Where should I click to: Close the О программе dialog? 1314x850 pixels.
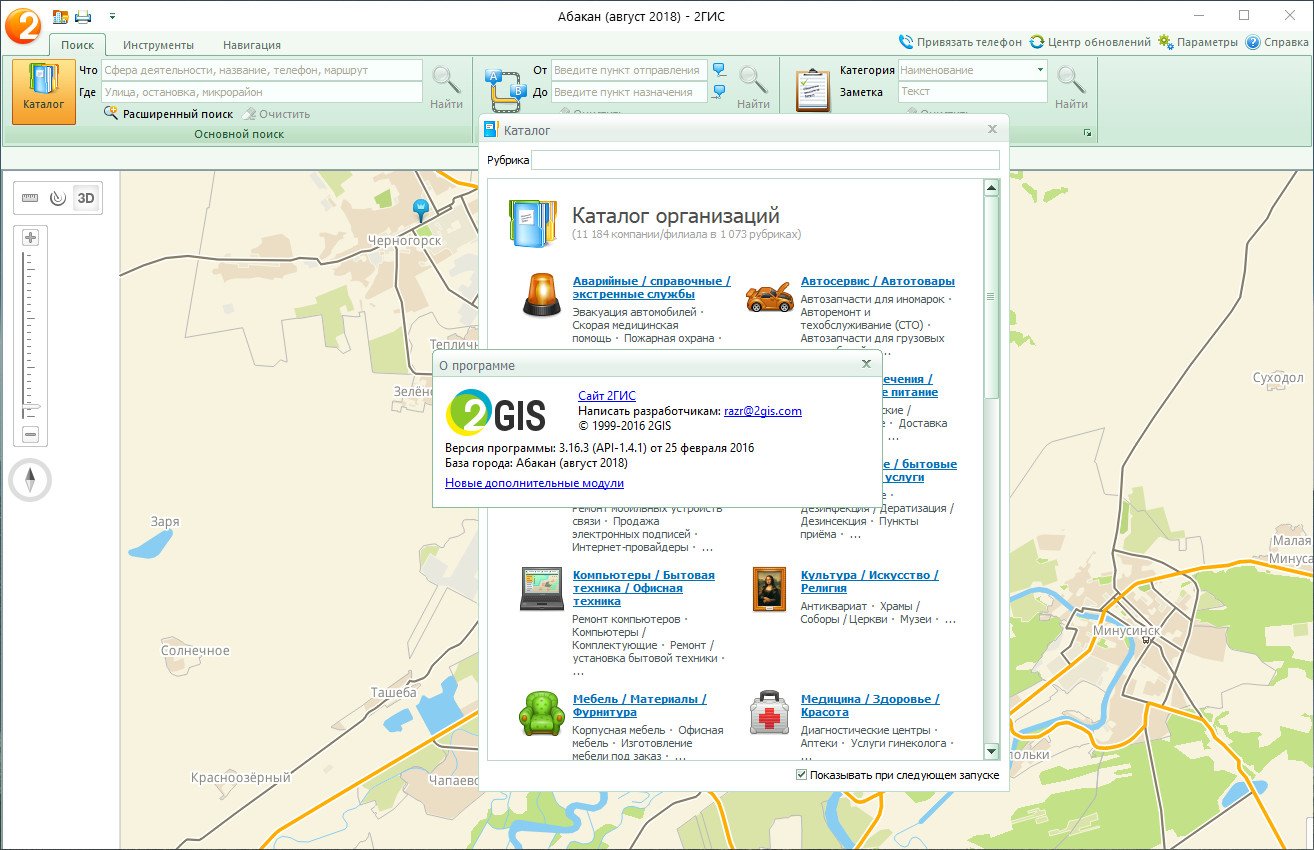[866, 365]
